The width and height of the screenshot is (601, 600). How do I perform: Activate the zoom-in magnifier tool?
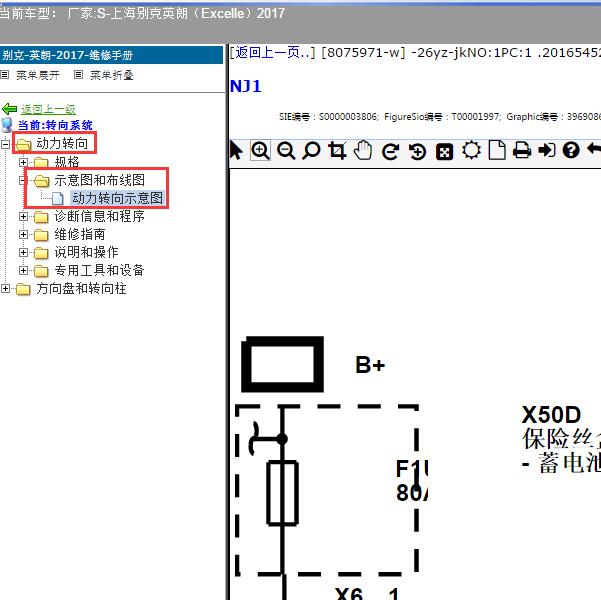[x=260, y=150]
